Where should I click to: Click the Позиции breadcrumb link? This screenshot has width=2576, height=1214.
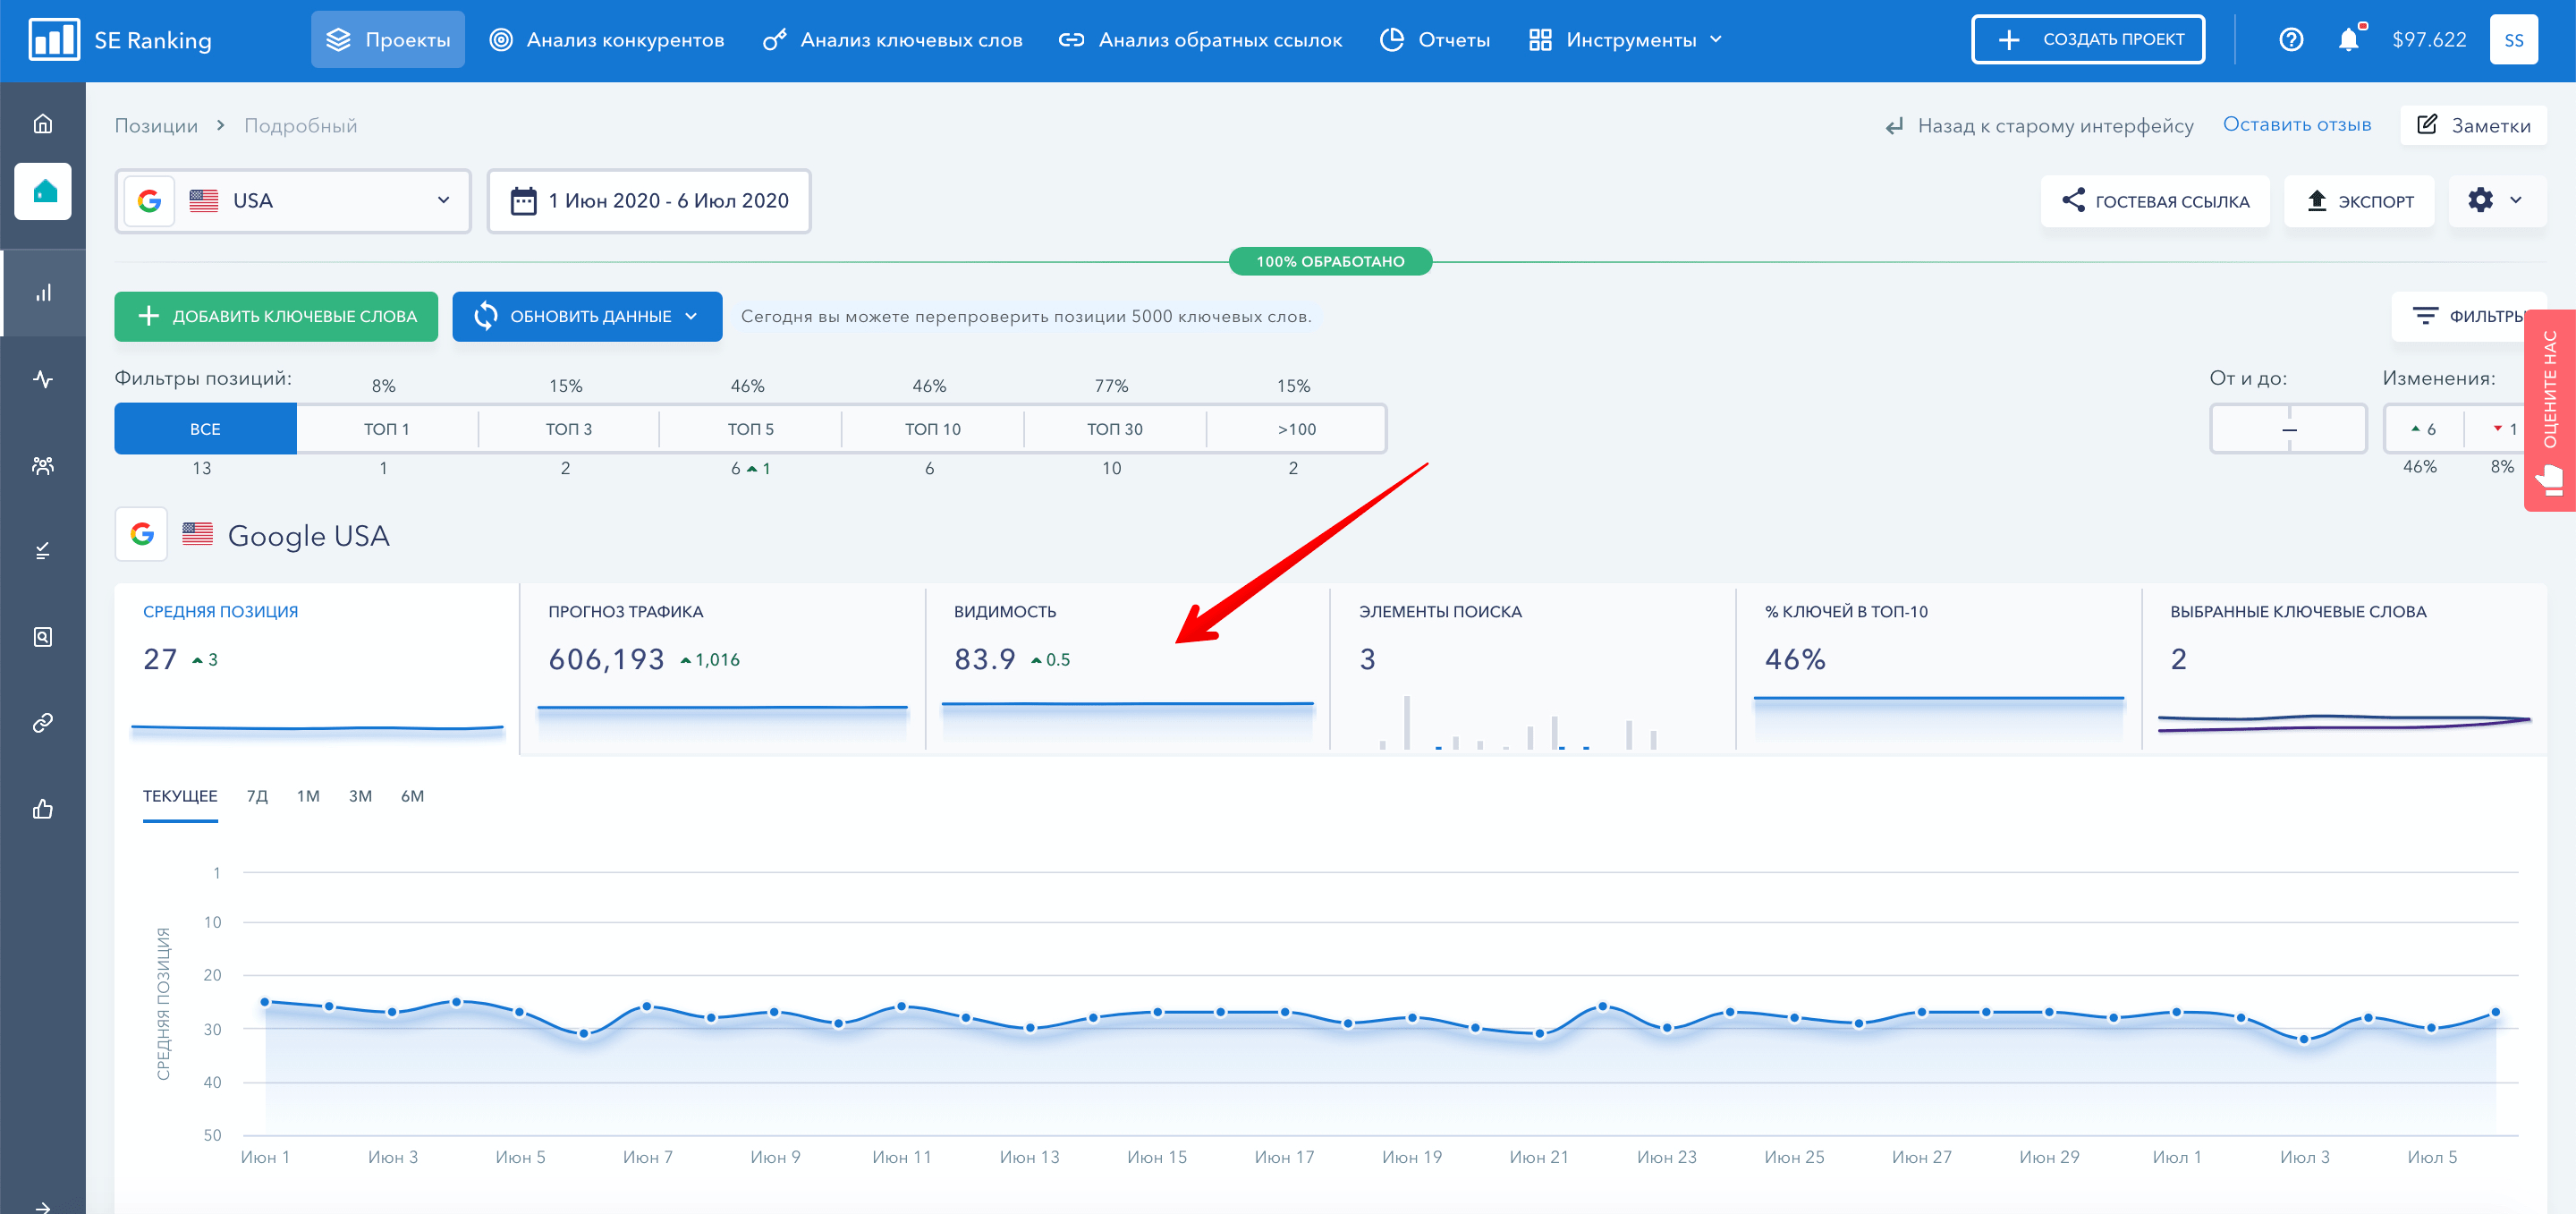point(156,126)
